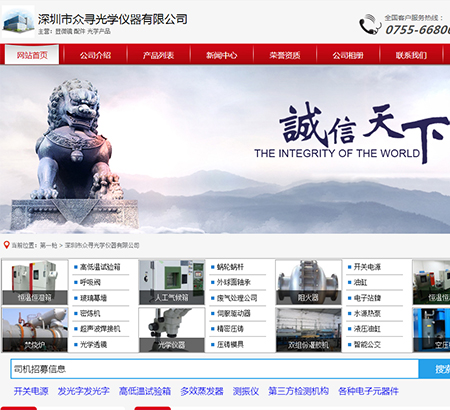Click the 第三方检测机构 keyword link
The width and height of the screenshot is (450, 410).
(x=299, y=391)
